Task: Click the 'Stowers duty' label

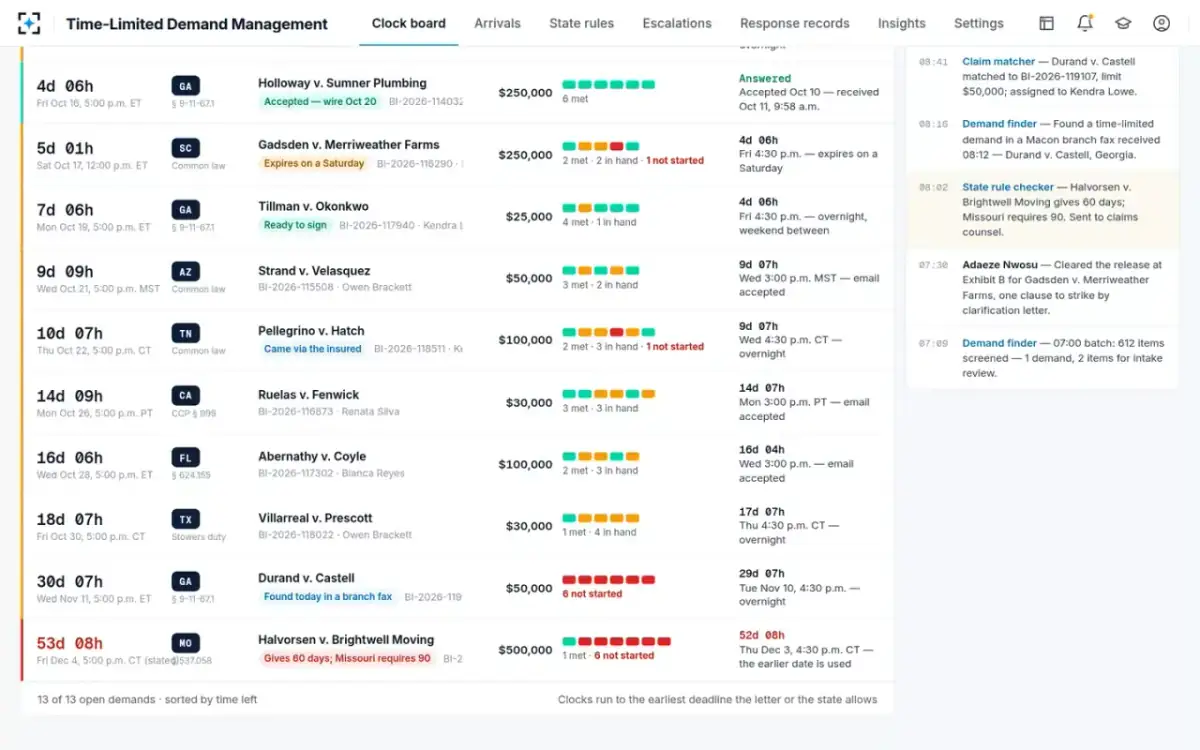Action: click(x=199, y=537)
